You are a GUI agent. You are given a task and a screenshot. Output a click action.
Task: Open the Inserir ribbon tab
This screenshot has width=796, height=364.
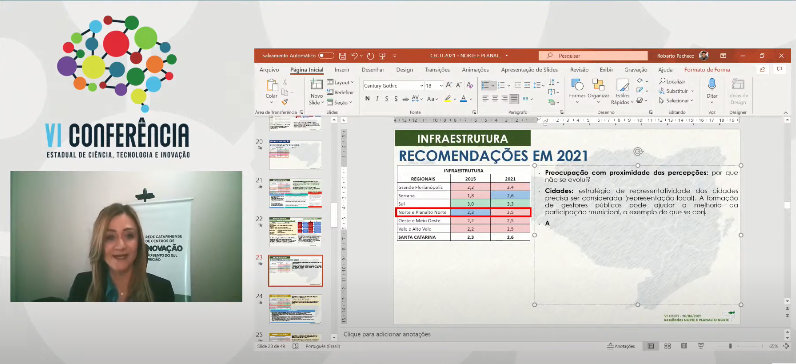tap(342, 70)
